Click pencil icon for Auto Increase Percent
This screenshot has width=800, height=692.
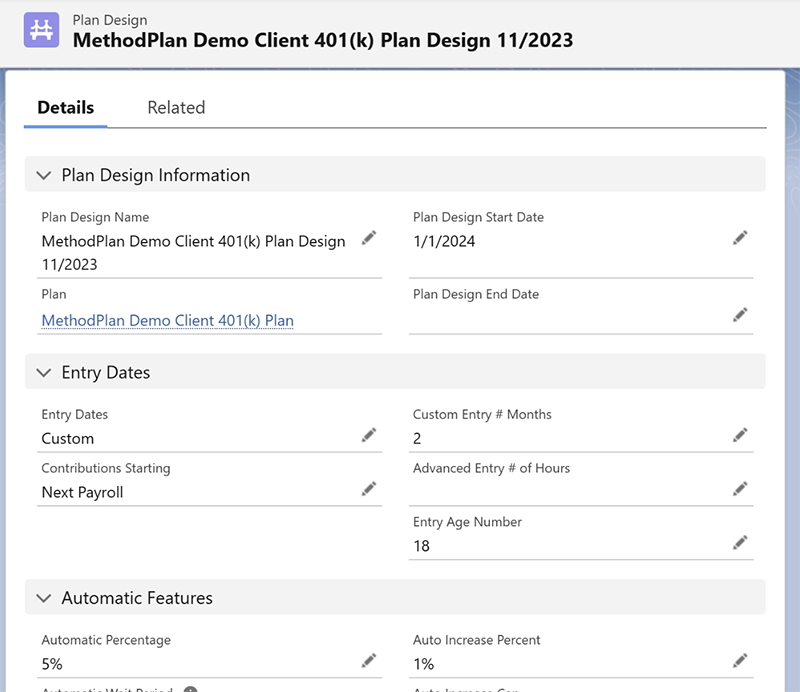pyautogui.click(x=740, y=660)
